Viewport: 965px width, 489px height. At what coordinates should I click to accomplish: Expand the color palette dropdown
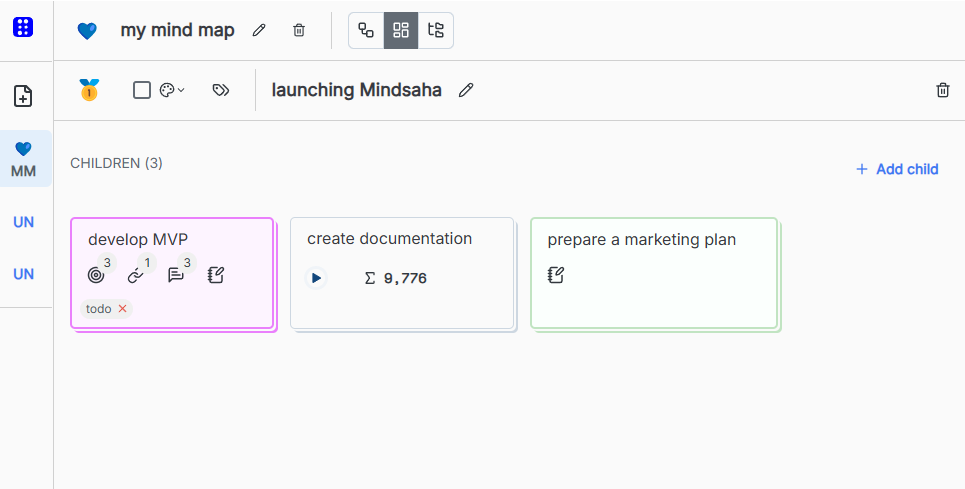click(172, 90)
